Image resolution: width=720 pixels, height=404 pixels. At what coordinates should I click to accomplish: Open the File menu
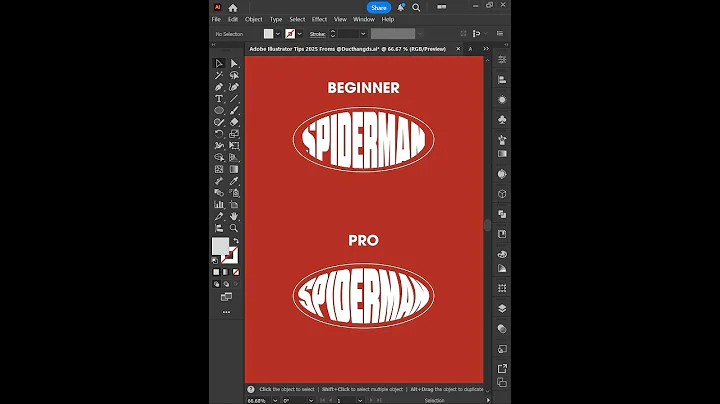[216, 19]
